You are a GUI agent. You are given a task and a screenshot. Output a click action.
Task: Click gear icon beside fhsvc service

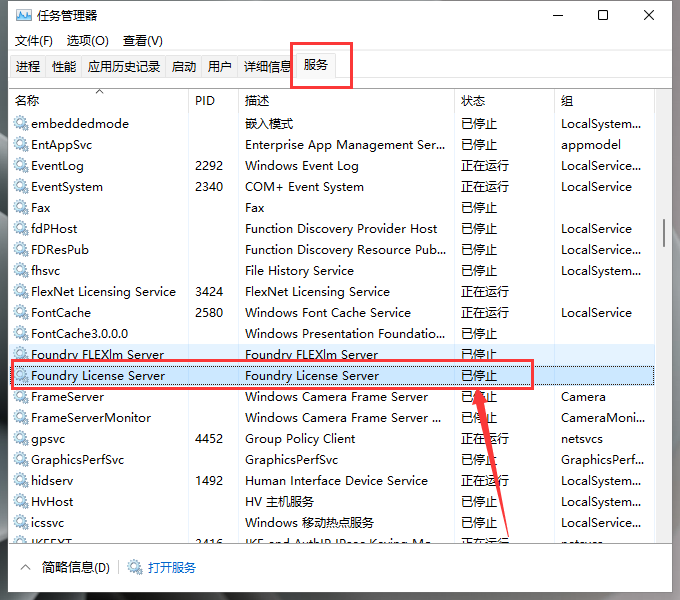[21, 271]
